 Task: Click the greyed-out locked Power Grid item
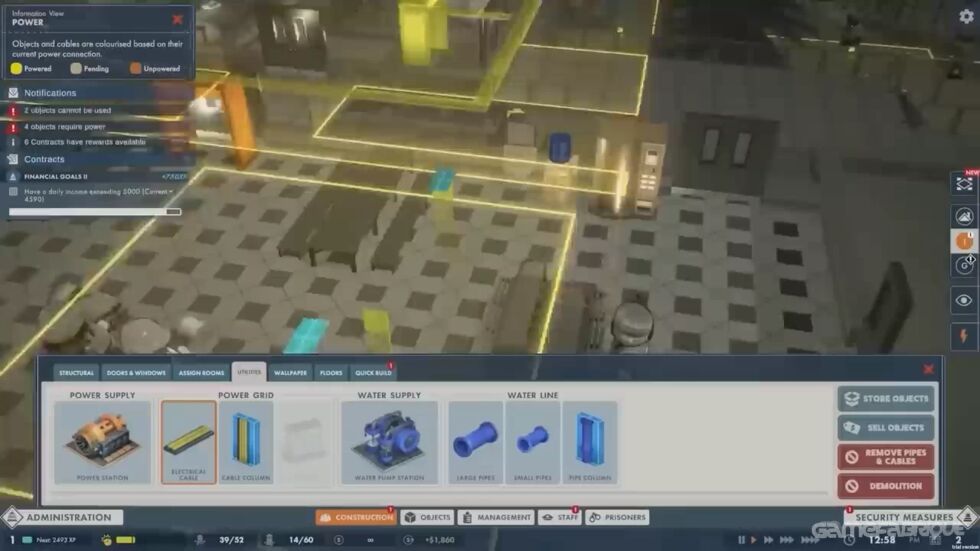pyautogui.click(x=304, y=442)
